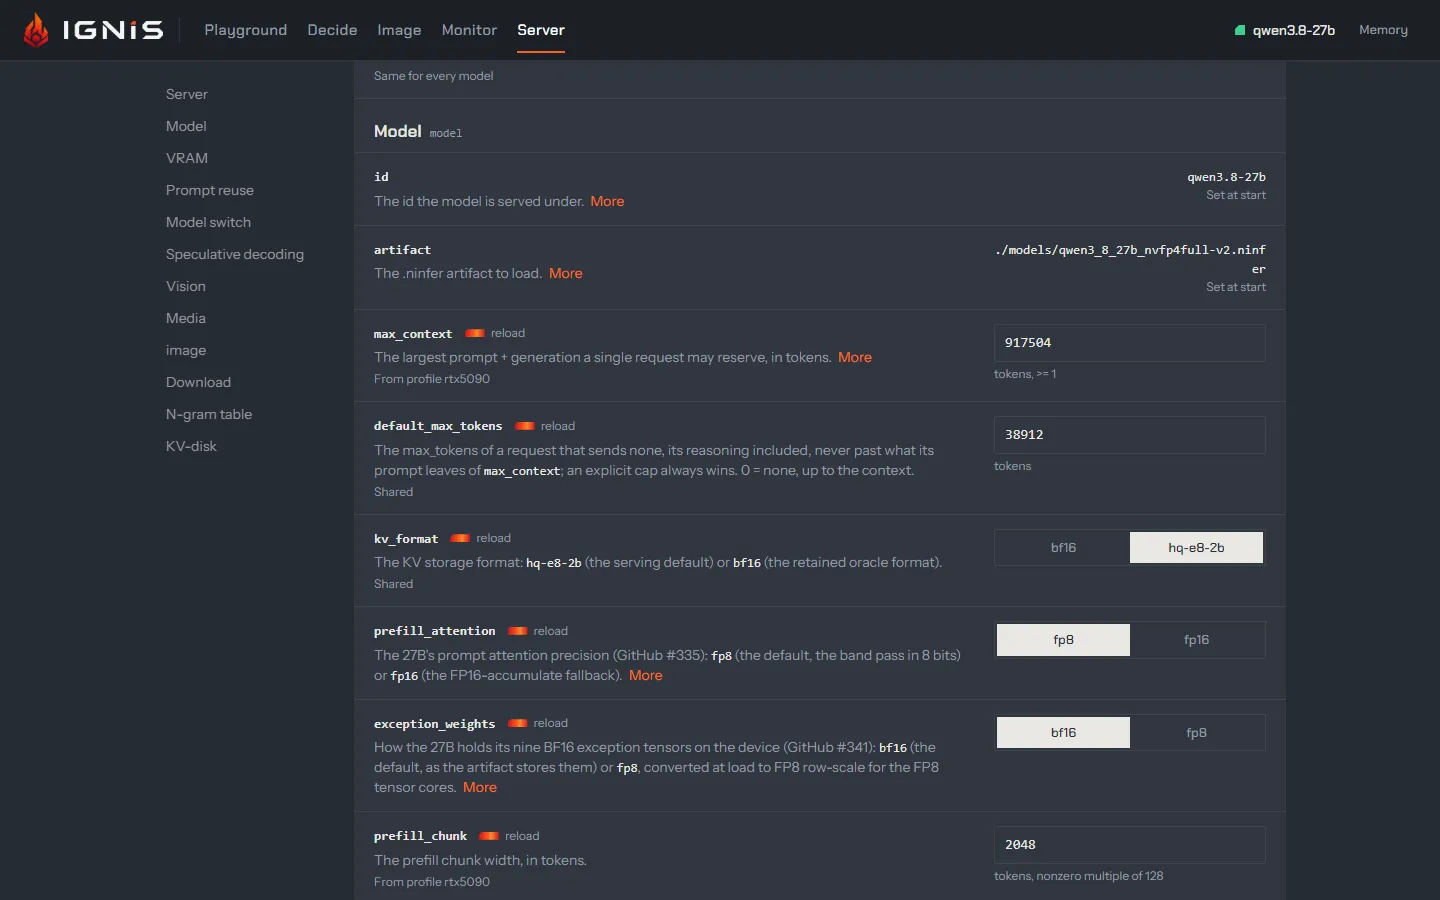Open More link for max_context
1440x900 pixels.
[855, 357]
